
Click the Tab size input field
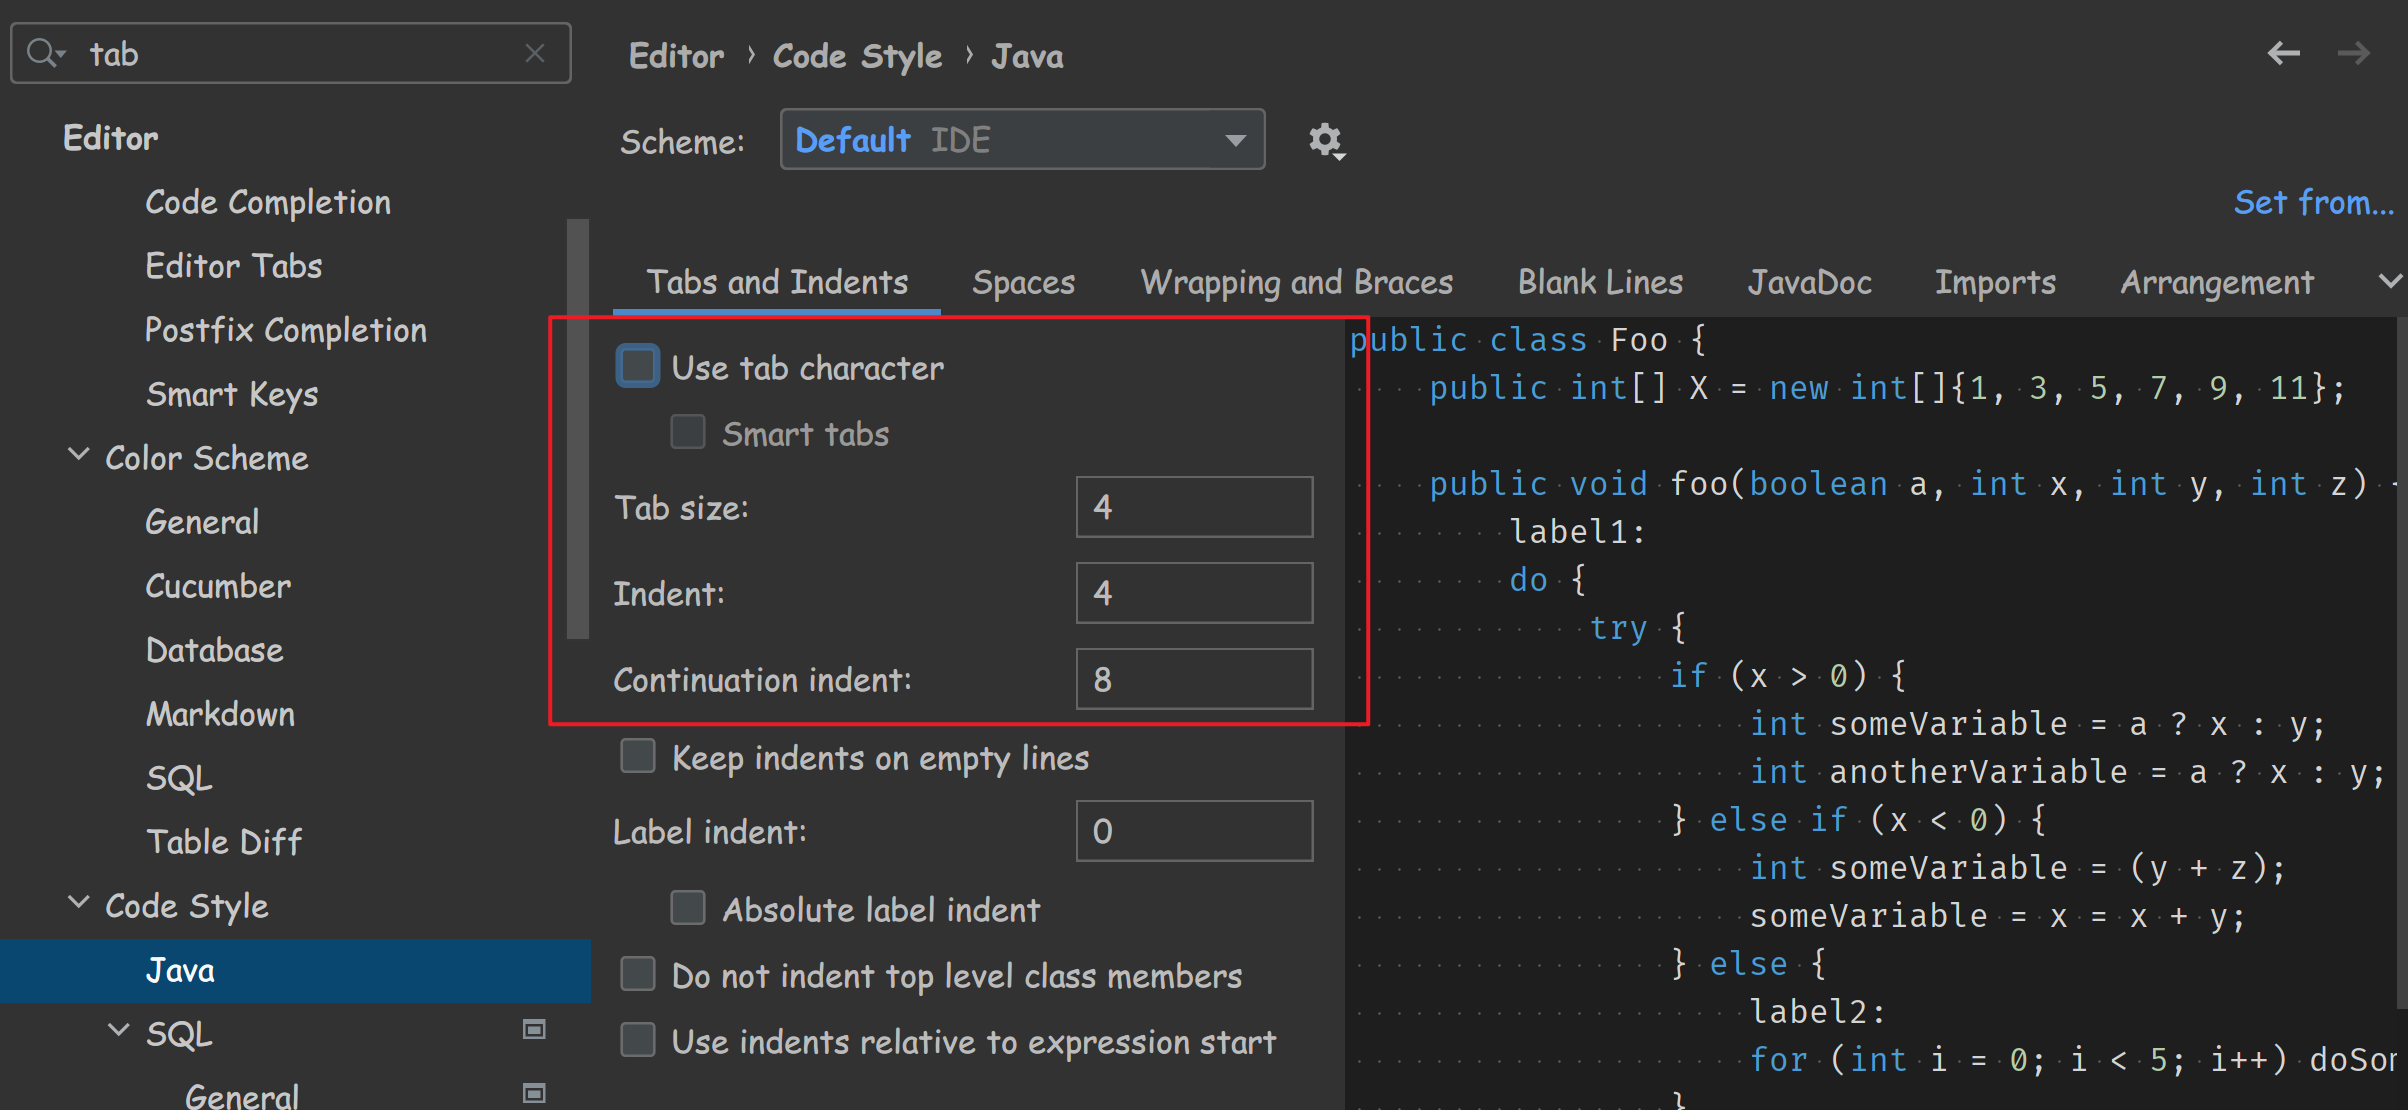(1194, 507)
